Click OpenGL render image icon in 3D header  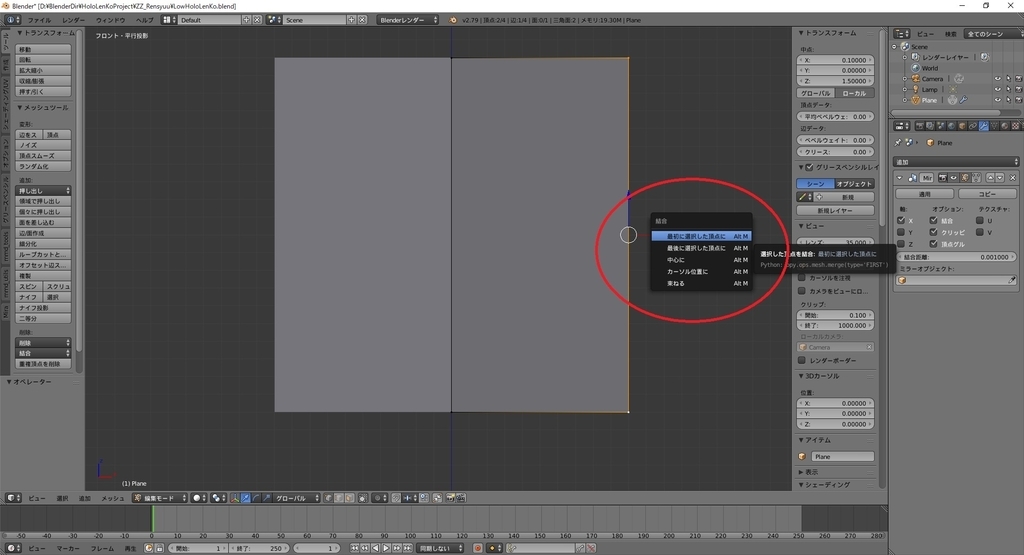click(449, 498)
